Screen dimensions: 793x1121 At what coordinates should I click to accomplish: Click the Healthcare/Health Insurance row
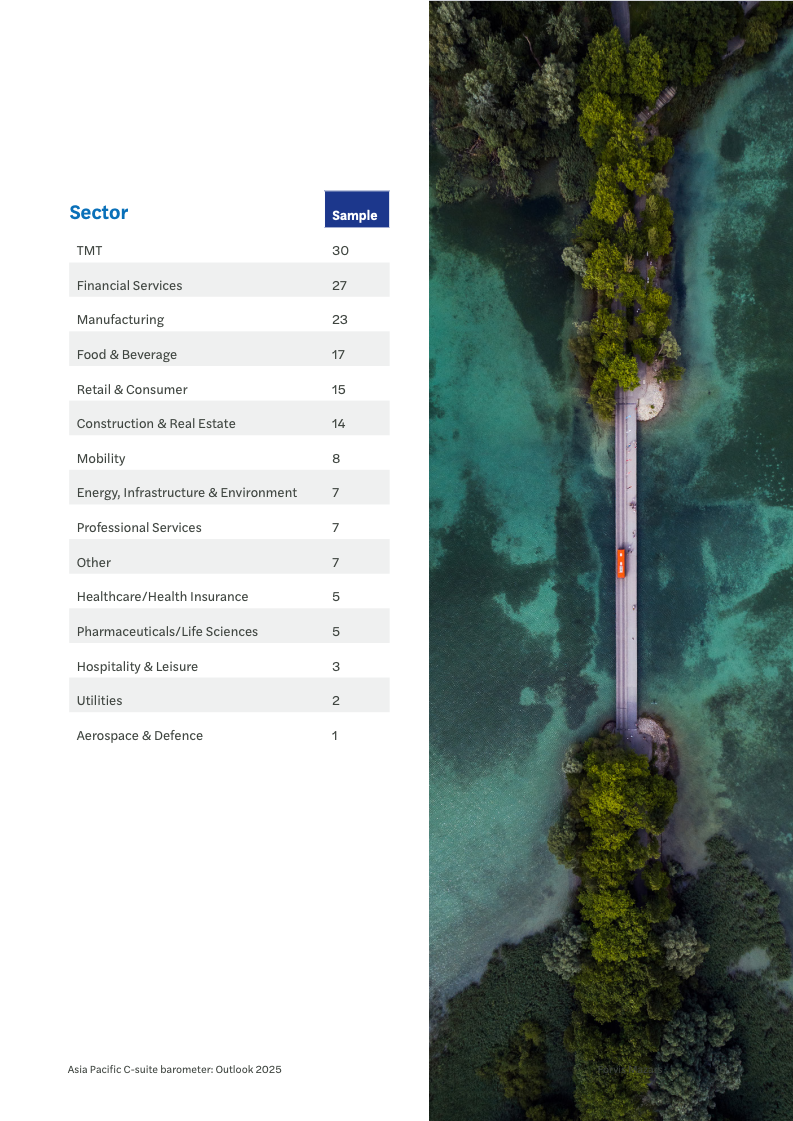tap(162, 597)
